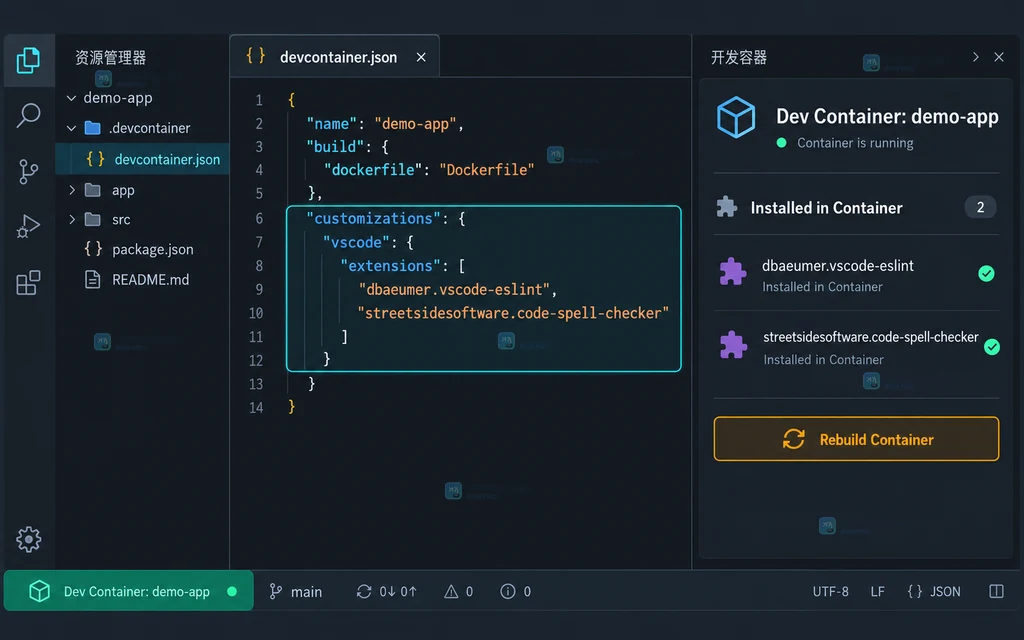The height and width of the screenshot is (640, 1024).
Task: Expand the src folder chevron
Action: coord(72,219)
